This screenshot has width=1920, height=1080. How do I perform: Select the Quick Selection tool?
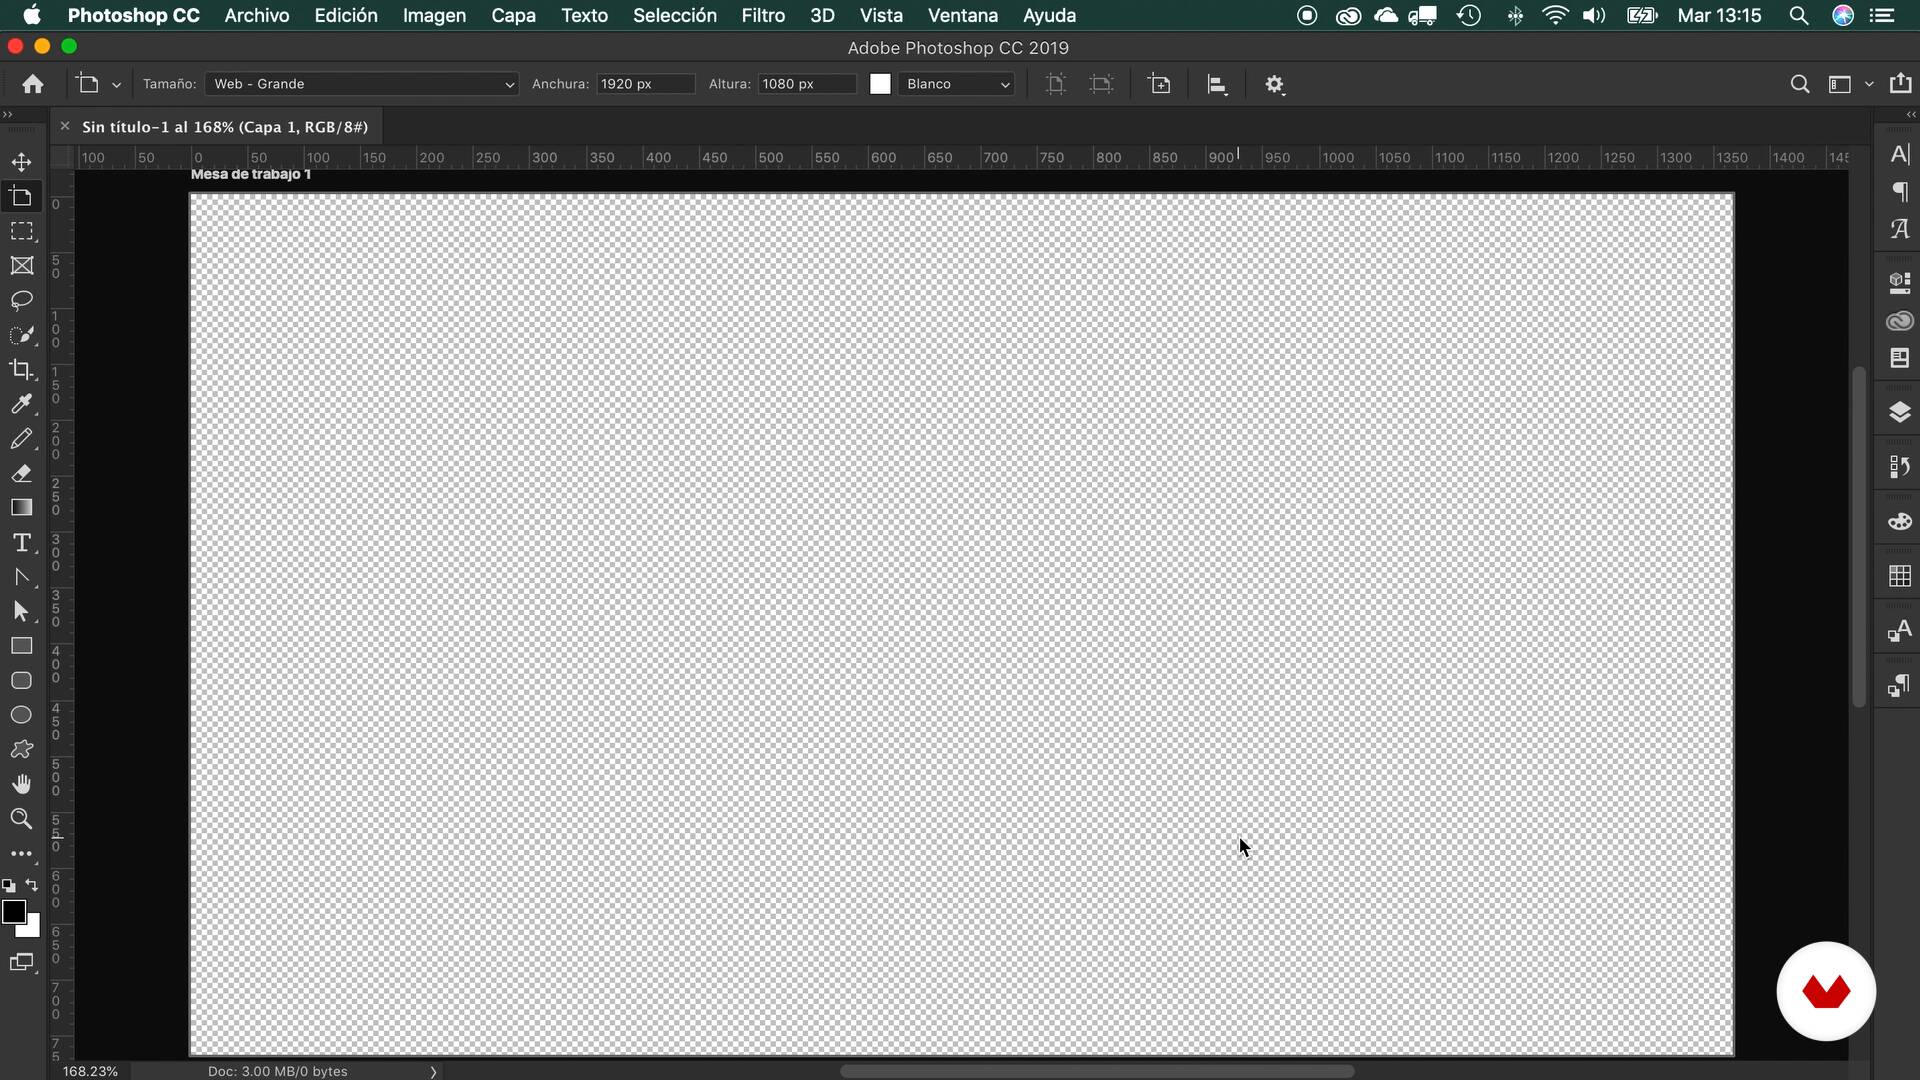tap(21, 335)
